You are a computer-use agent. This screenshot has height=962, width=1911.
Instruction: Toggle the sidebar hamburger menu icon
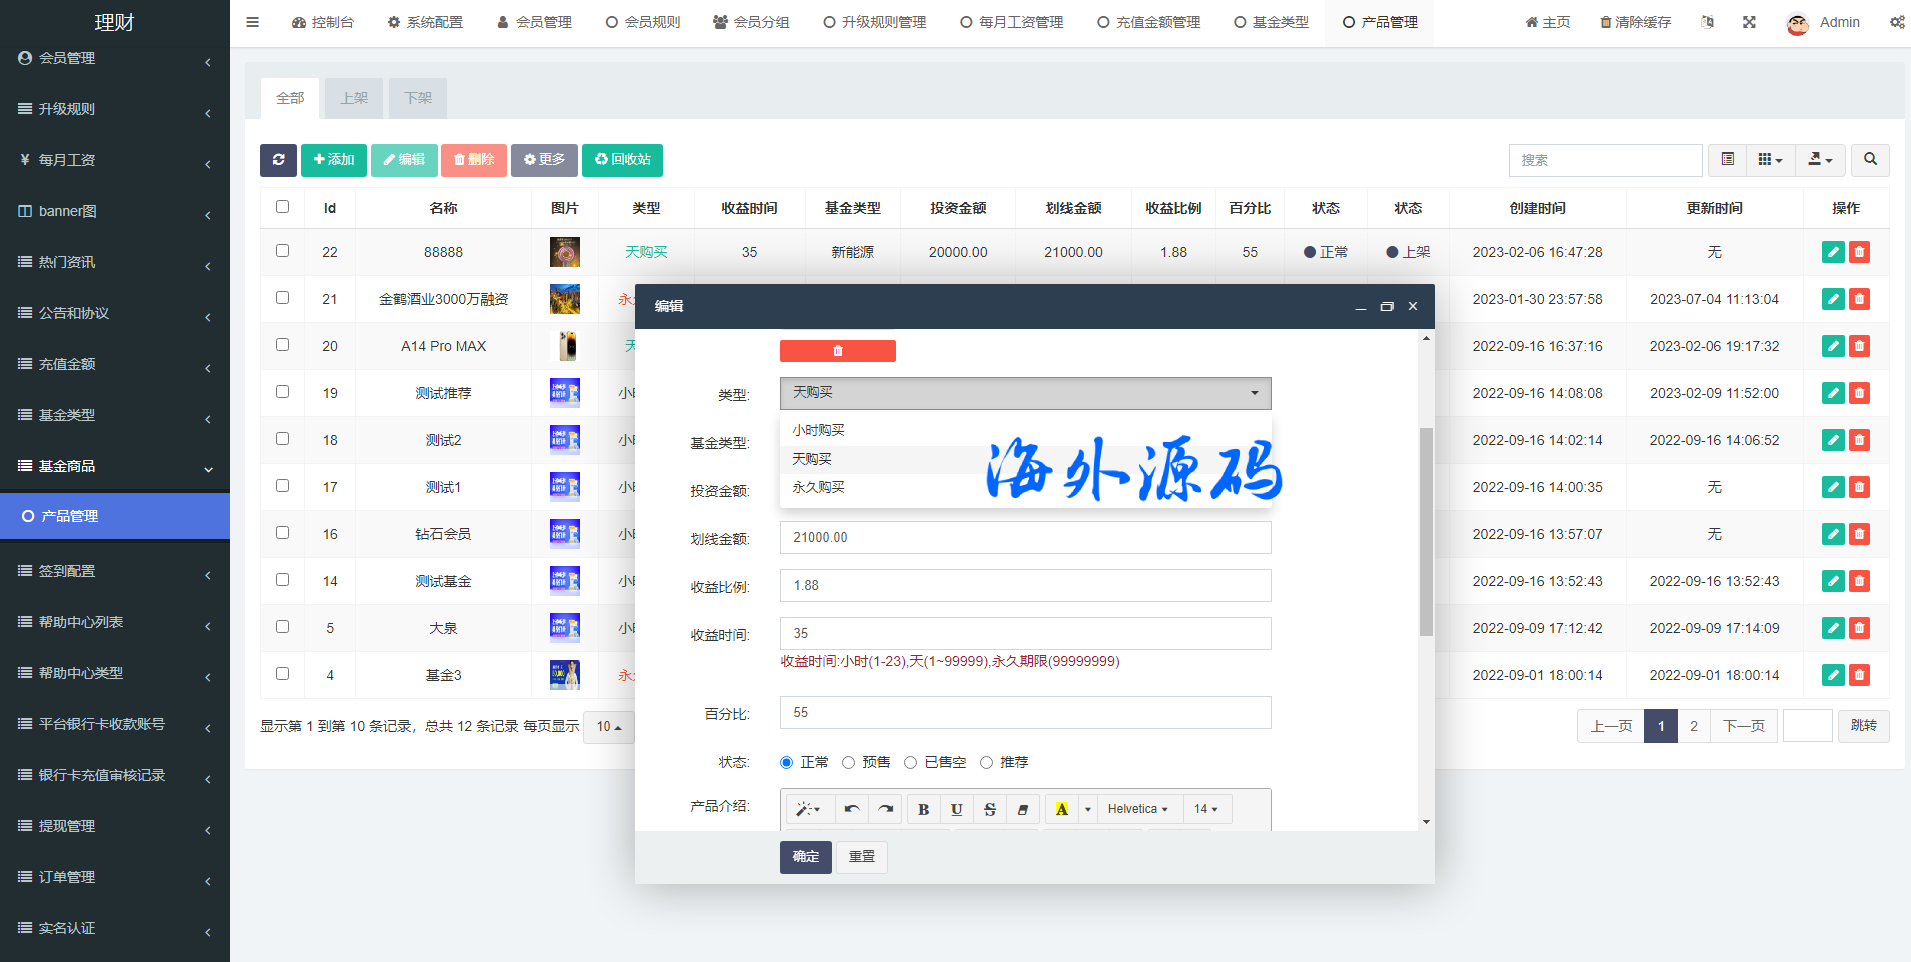(252, 22)
